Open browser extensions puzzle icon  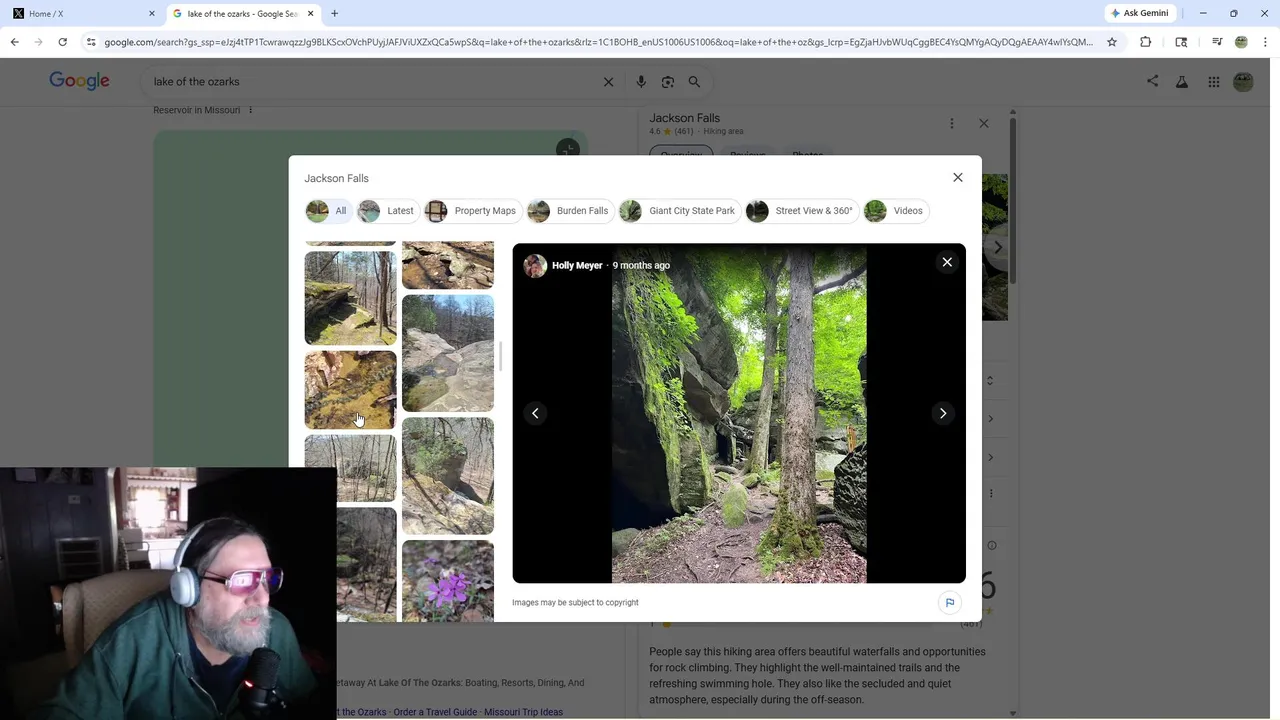click(x=1146, y=42)
